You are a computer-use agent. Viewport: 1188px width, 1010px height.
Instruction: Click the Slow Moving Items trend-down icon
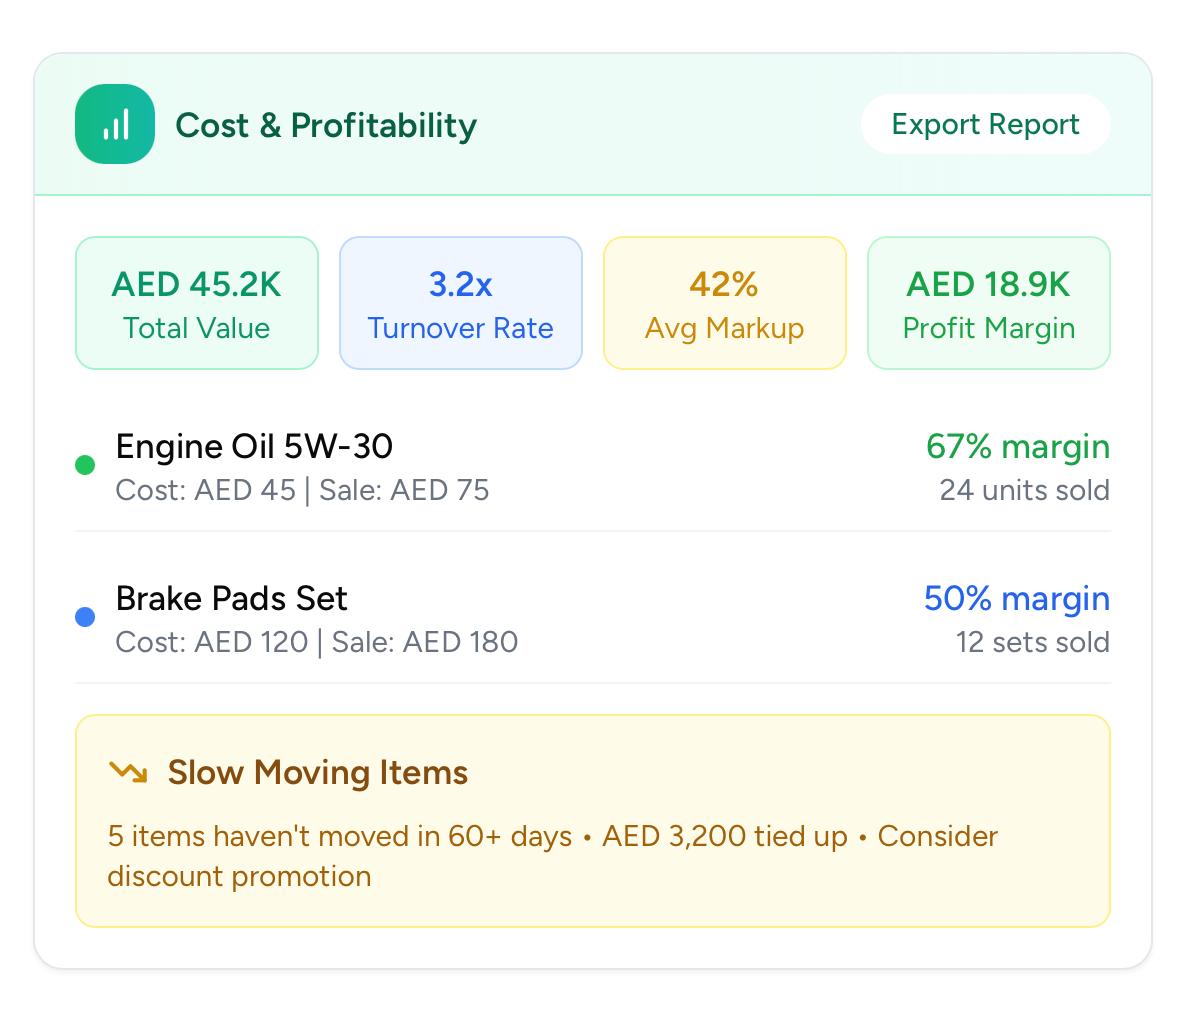pos(128,772)
